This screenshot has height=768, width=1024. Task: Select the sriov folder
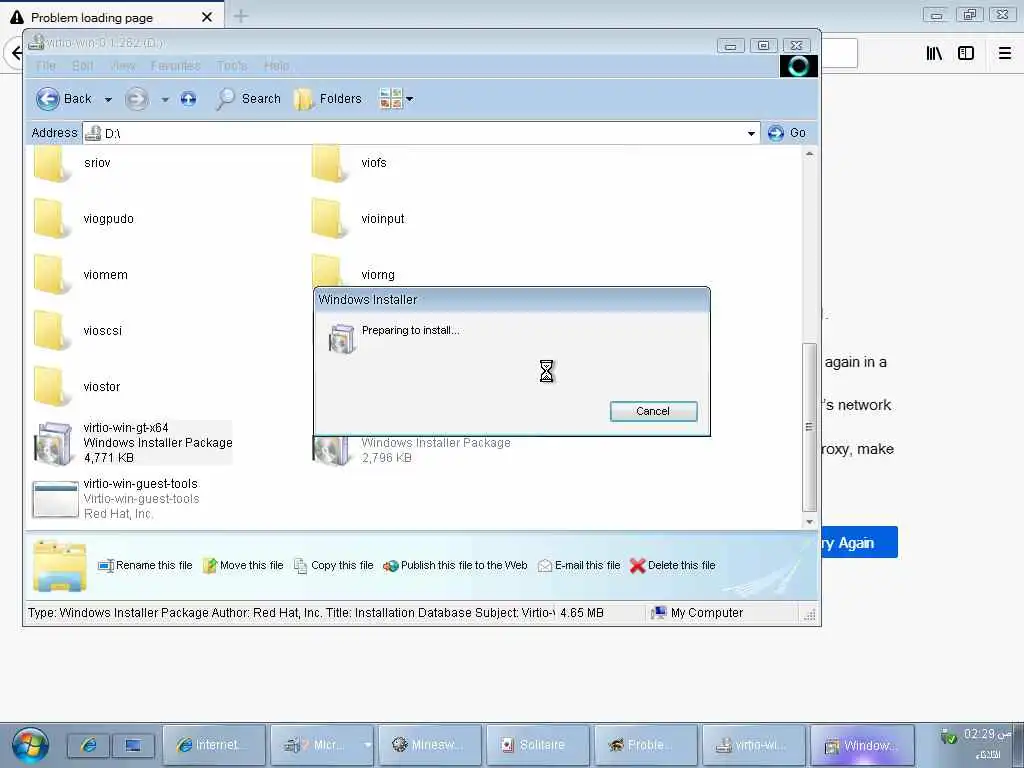[x=72, y=163]
